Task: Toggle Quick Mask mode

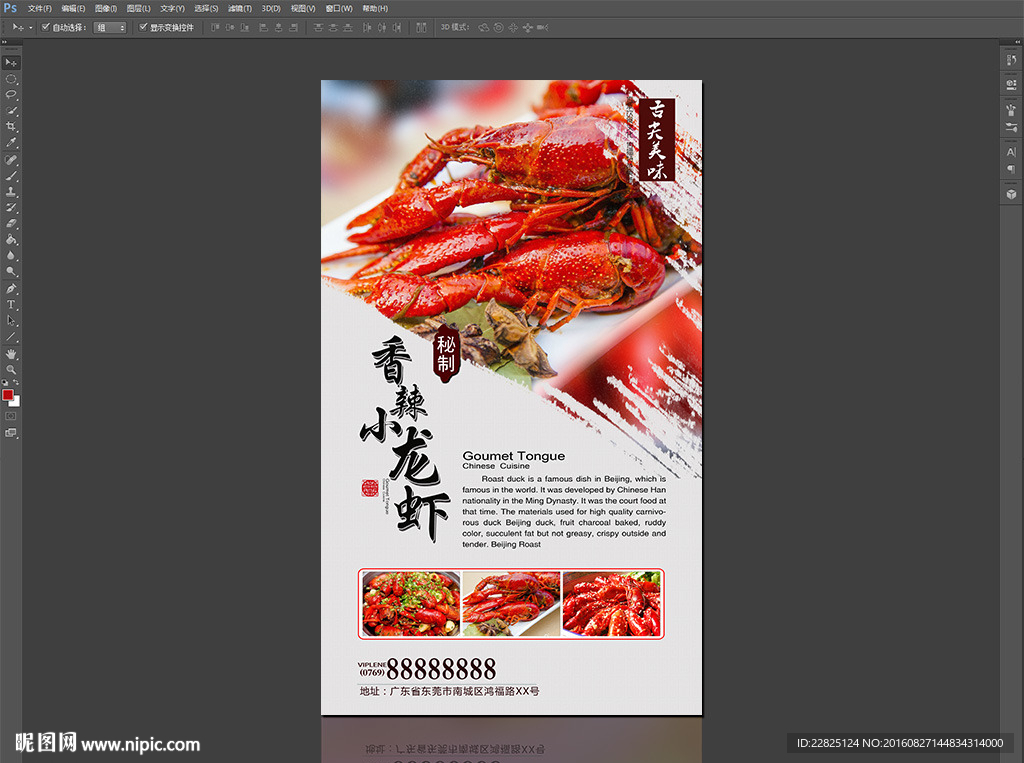Action: pyautogui.click(x=11, y=416)
